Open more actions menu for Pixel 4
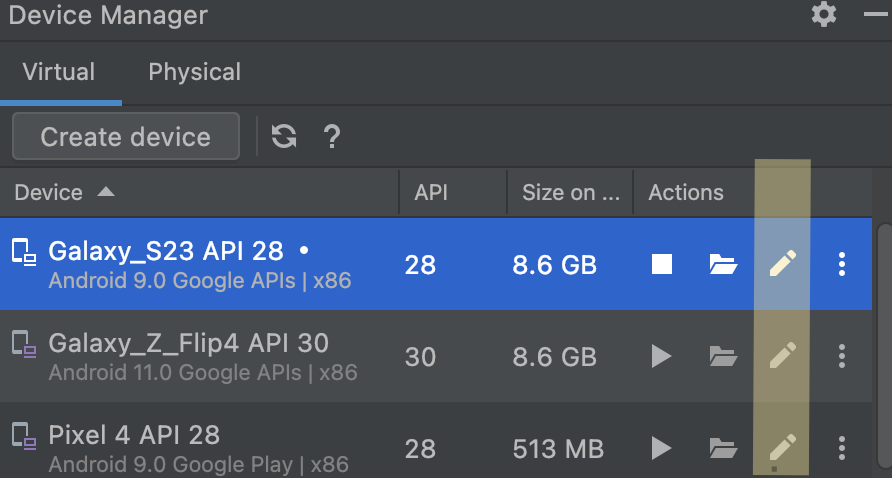Image resolution: width=892 pixels, height=478 pixels. pyautogui.click(x=842, y=447)
